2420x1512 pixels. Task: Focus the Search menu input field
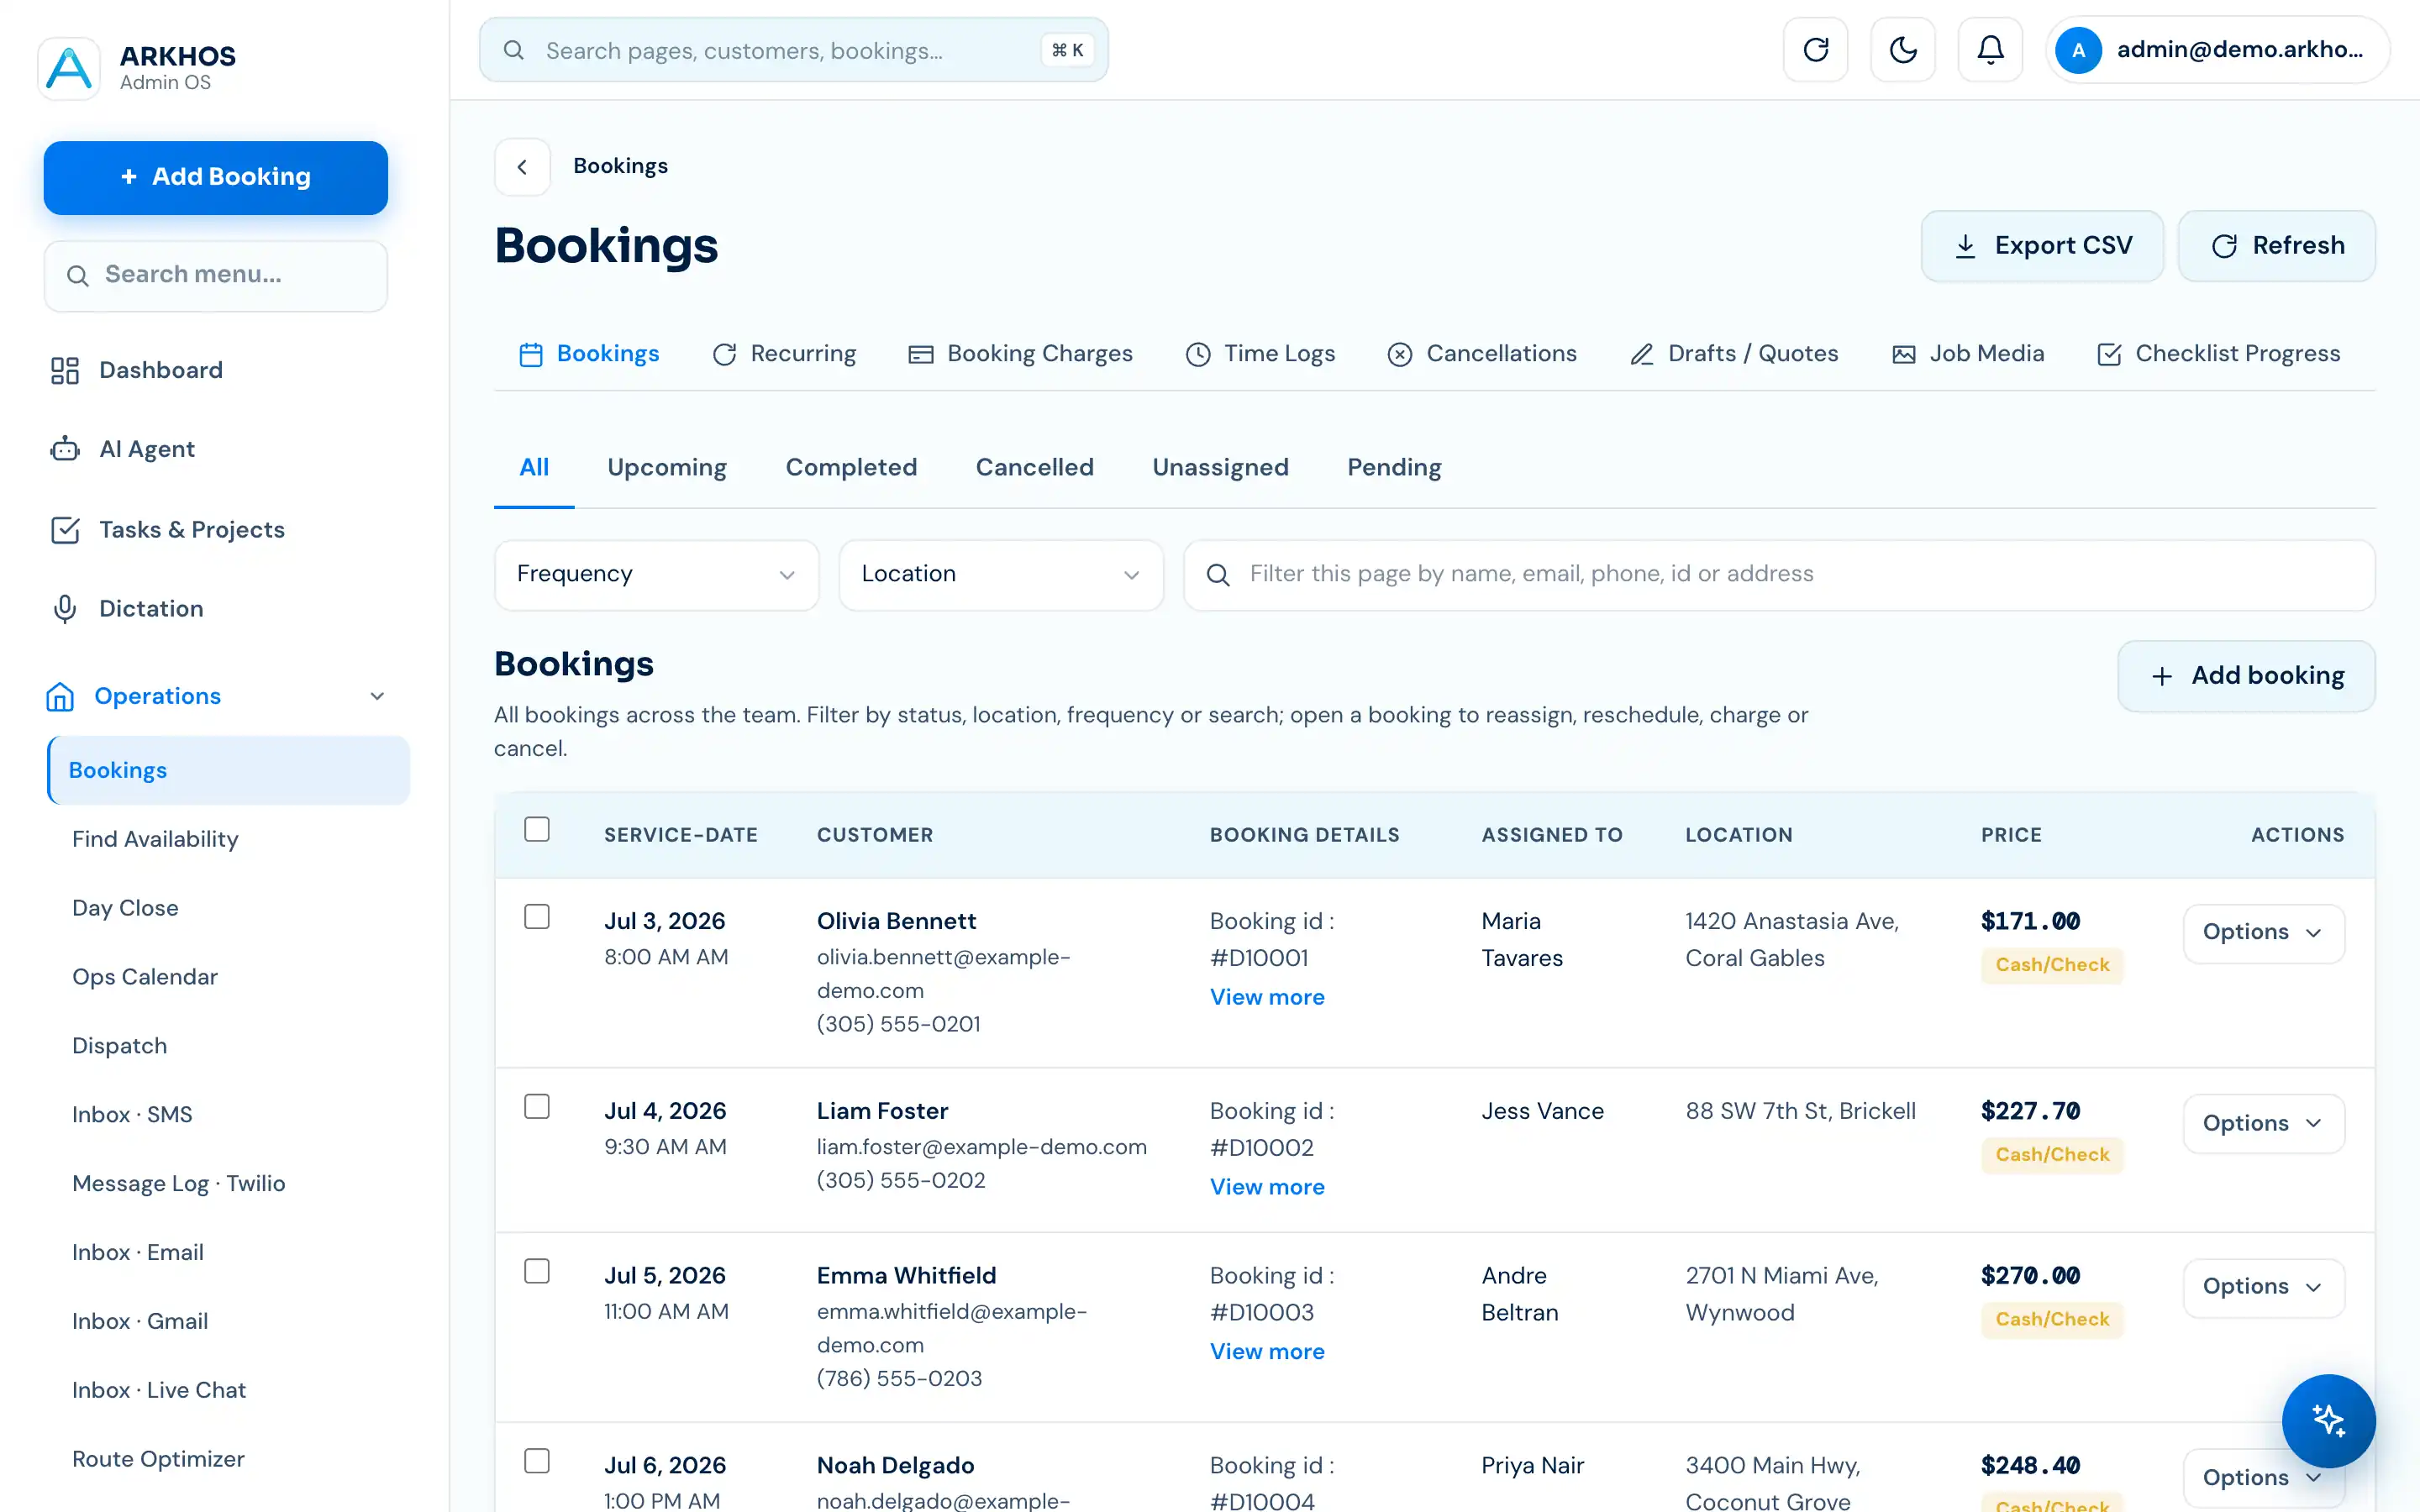pos(216,276)
